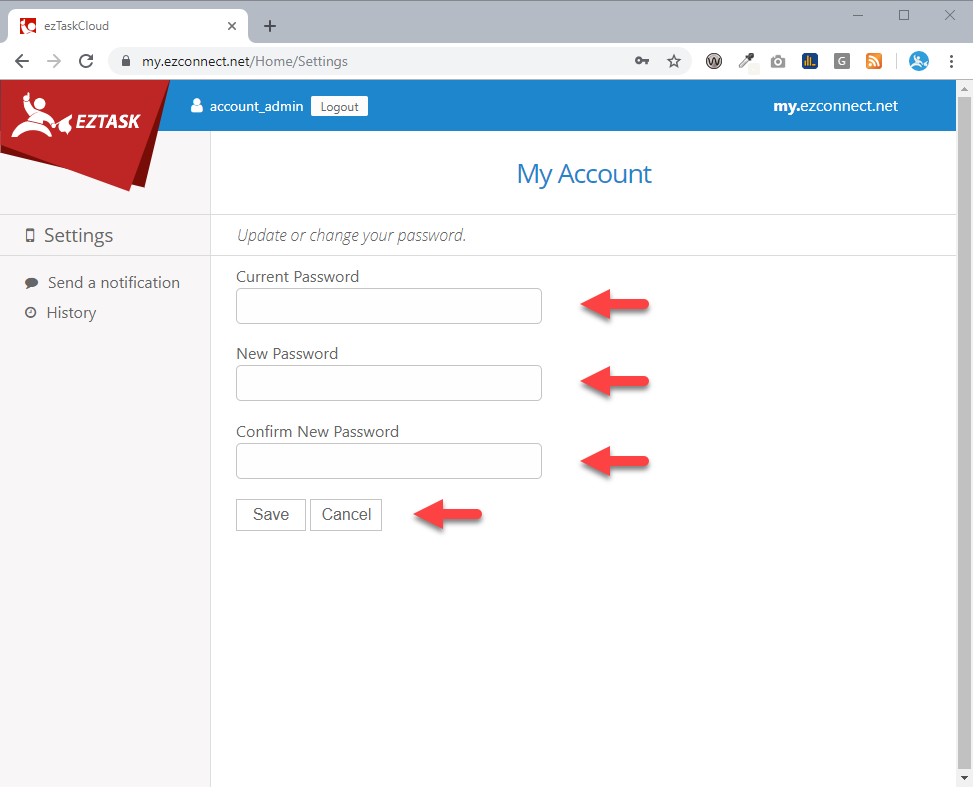
Task: Open History in the sidebar
Action: click(71, 313)
